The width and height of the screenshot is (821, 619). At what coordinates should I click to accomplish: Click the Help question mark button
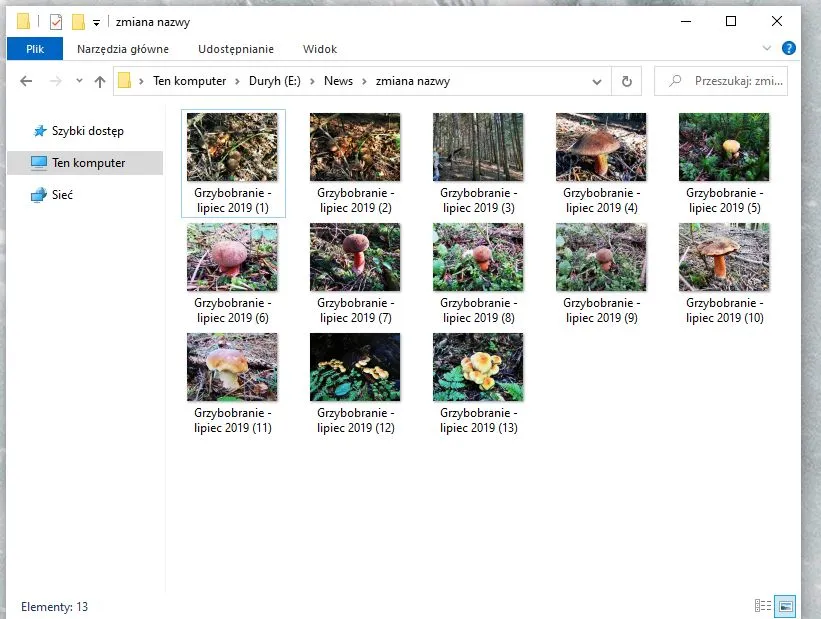coord(789,48)
